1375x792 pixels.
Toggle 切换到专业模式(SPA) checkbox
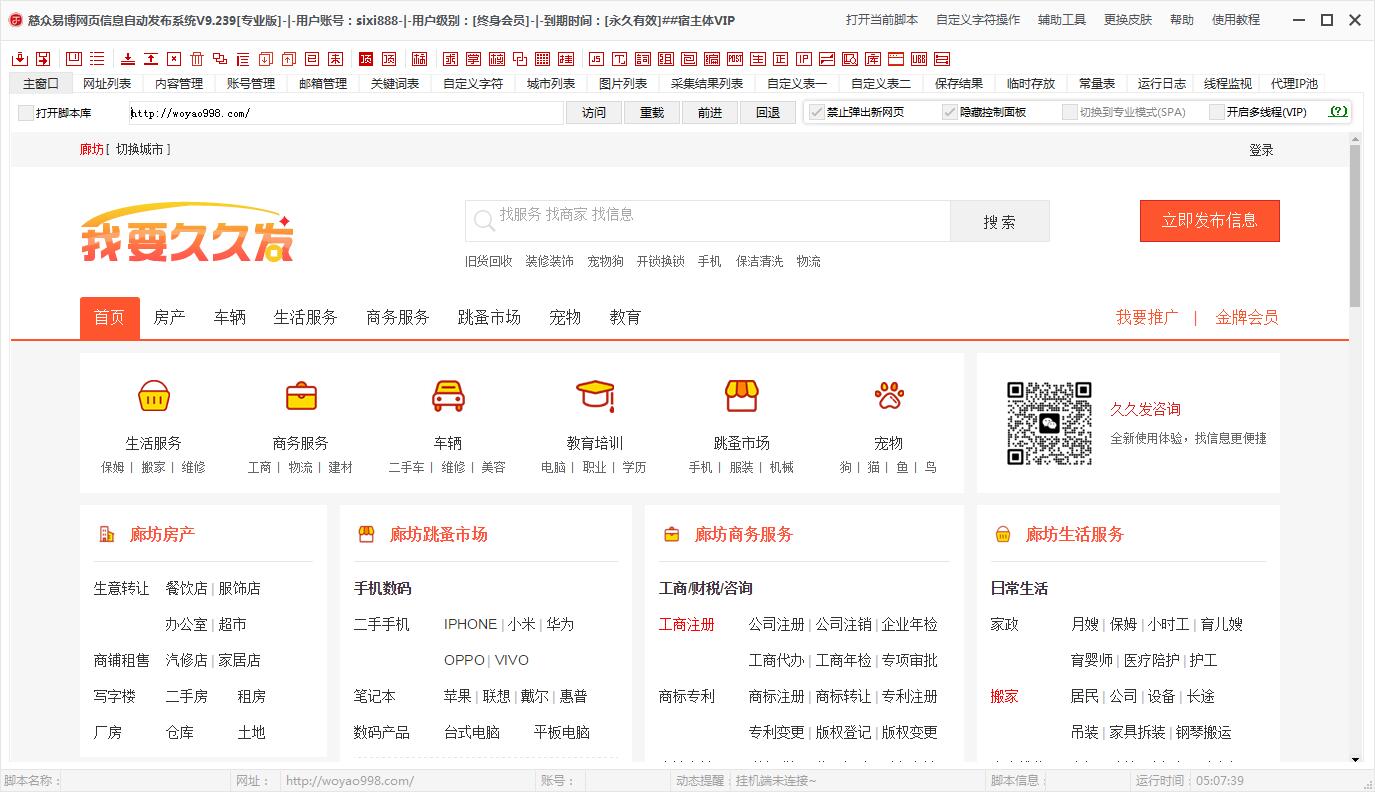[1070, 112]
